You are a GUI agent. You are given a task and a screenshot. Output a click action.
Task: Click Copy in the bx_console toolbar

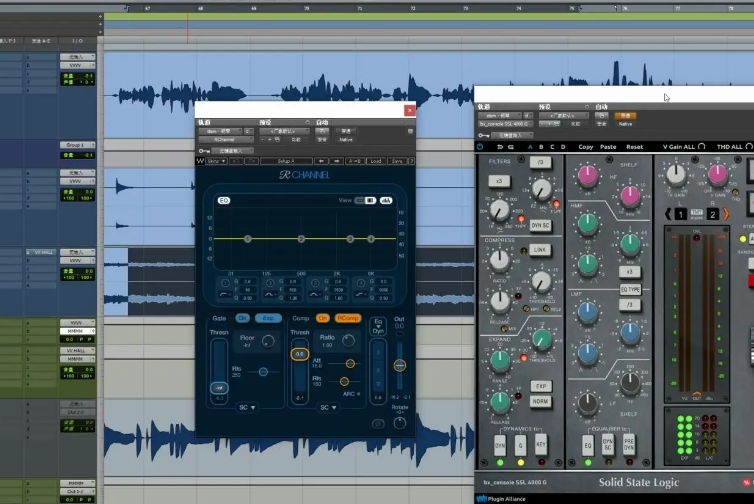(x=586, y=147)
